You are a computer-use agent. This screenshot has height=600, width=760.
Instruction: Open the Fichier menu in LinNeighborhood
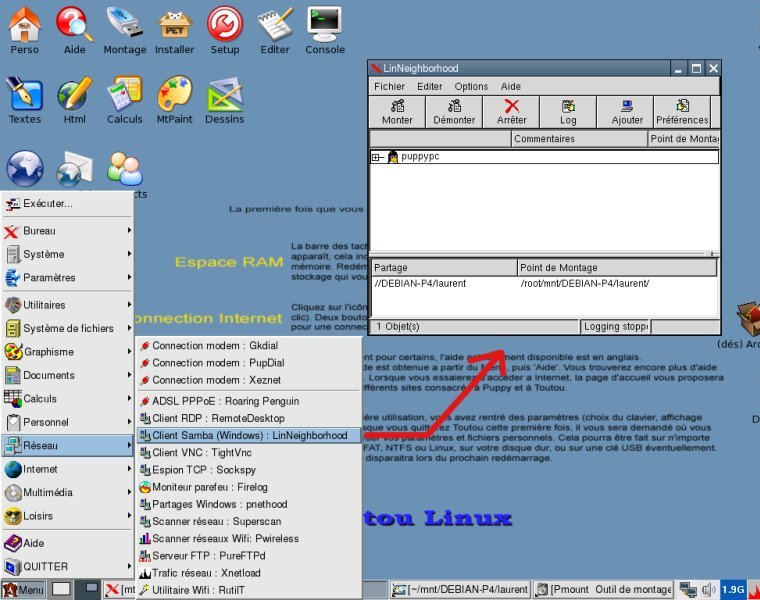click(389, 87)
